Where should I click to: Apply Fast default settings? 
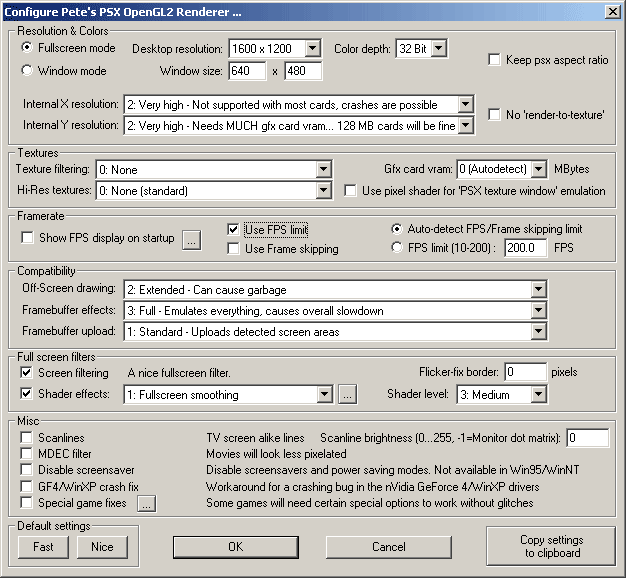pos(43,547)
